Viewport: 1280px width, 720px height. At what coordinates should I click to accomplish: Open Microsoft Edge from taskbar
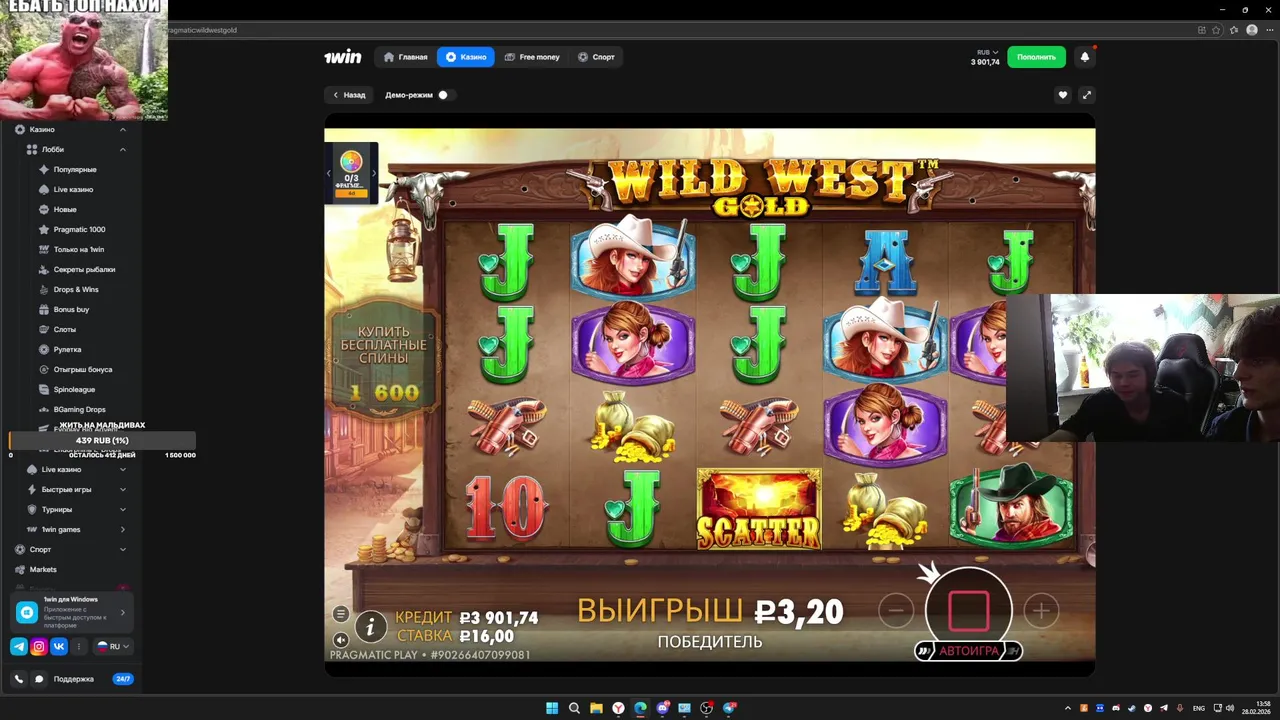pyautogui.click(x=640, y=708)
